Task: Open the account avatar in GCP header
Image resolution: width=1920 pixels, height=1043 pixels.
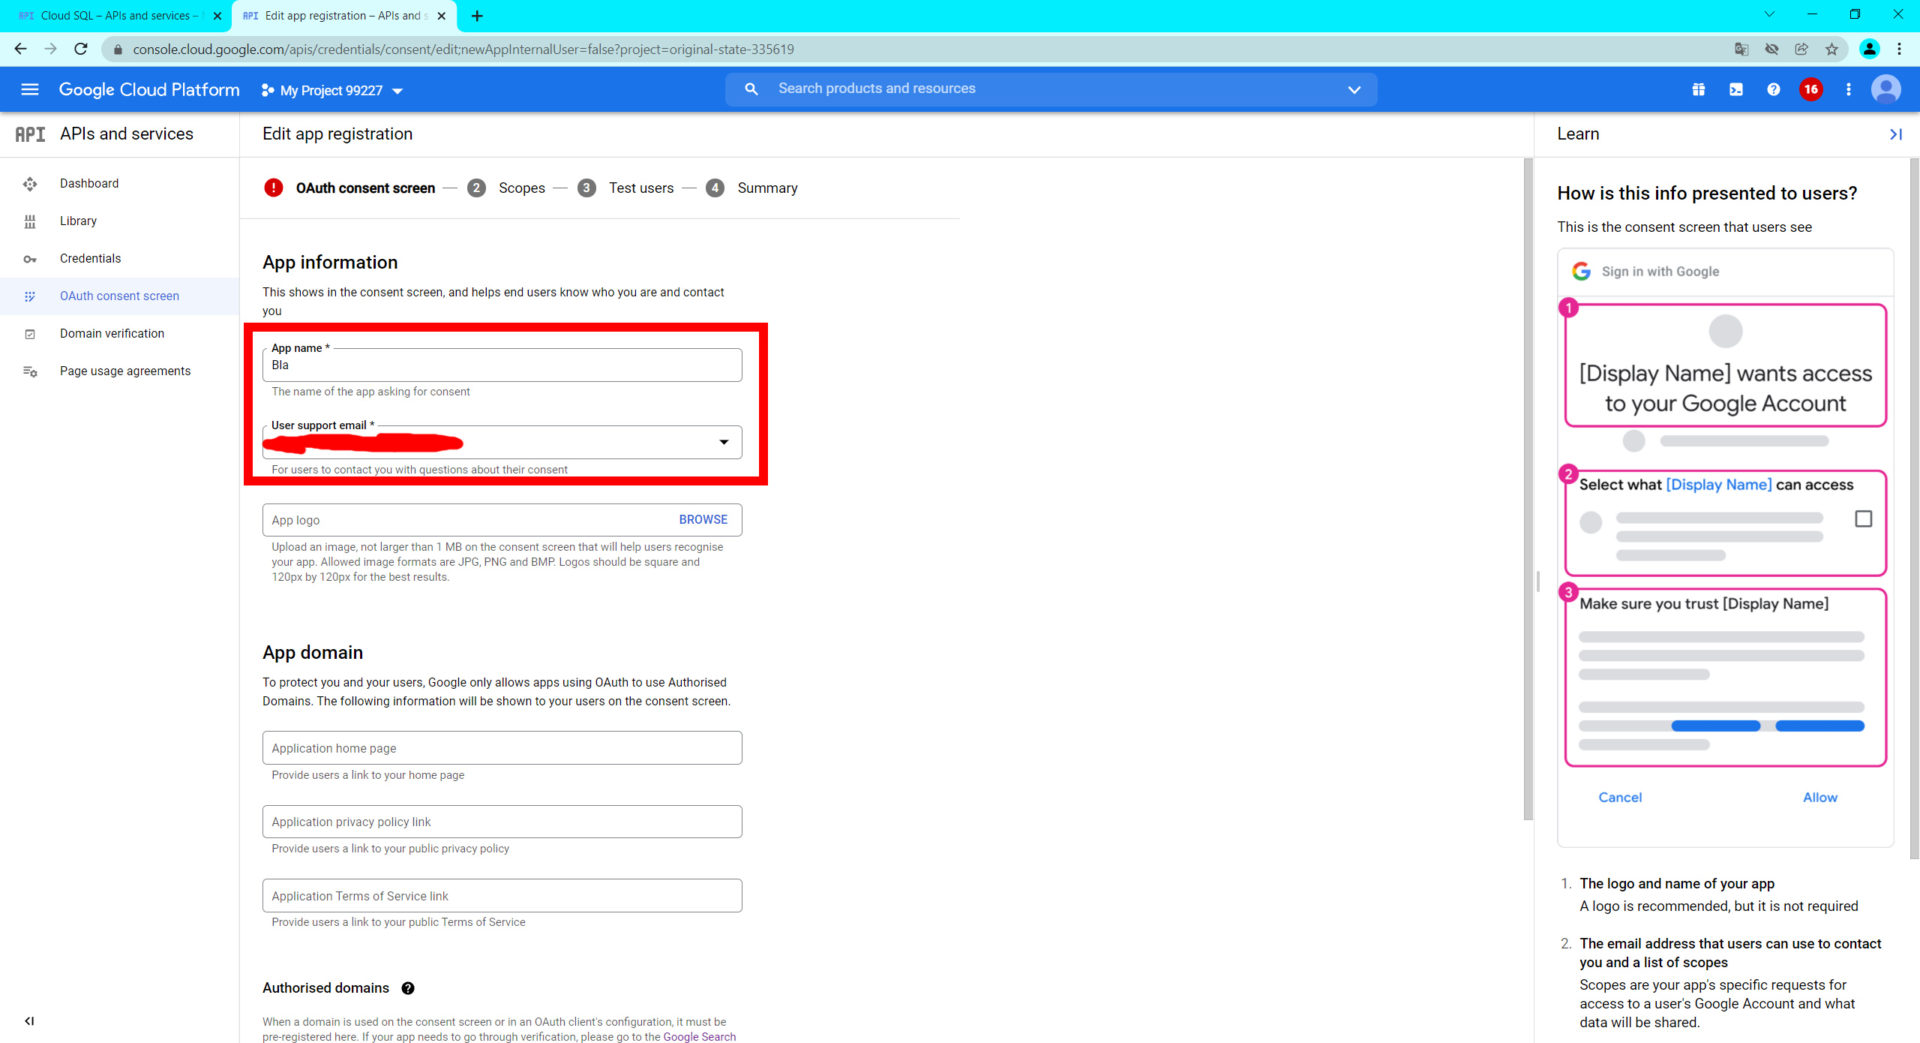Action: click(1886, 89)
